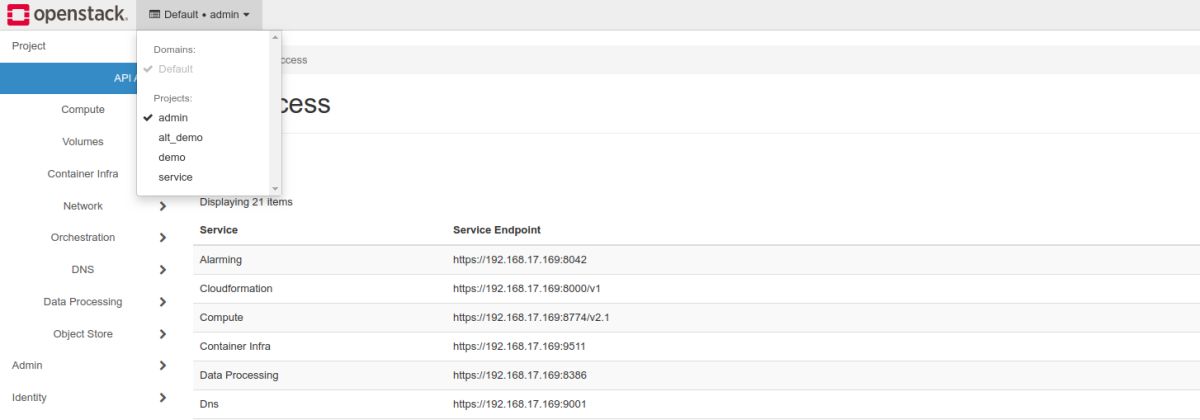The width and height of the screenshot is (1200, 420).
Task: Click endpoint https://192.168.17.169:8042
Action: pyautogui.click(x=520, y=260)
